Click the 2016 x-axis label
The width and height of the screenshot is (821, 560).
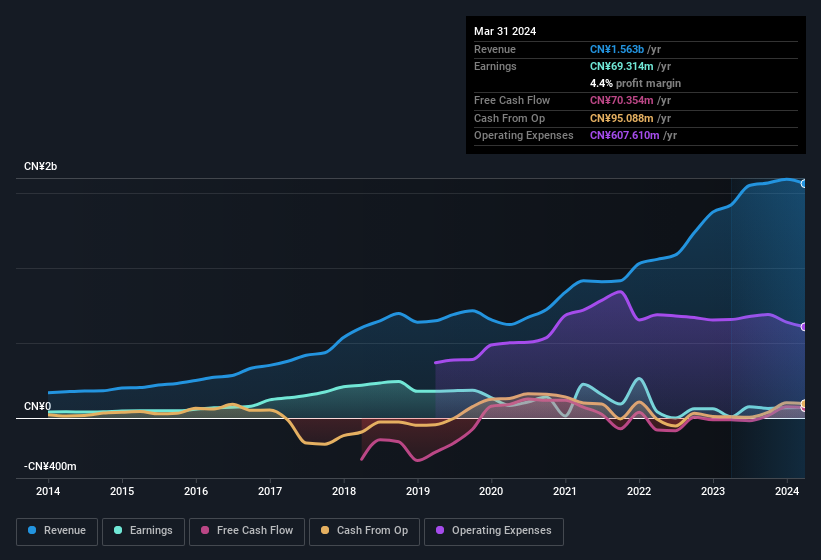point(196,491)
